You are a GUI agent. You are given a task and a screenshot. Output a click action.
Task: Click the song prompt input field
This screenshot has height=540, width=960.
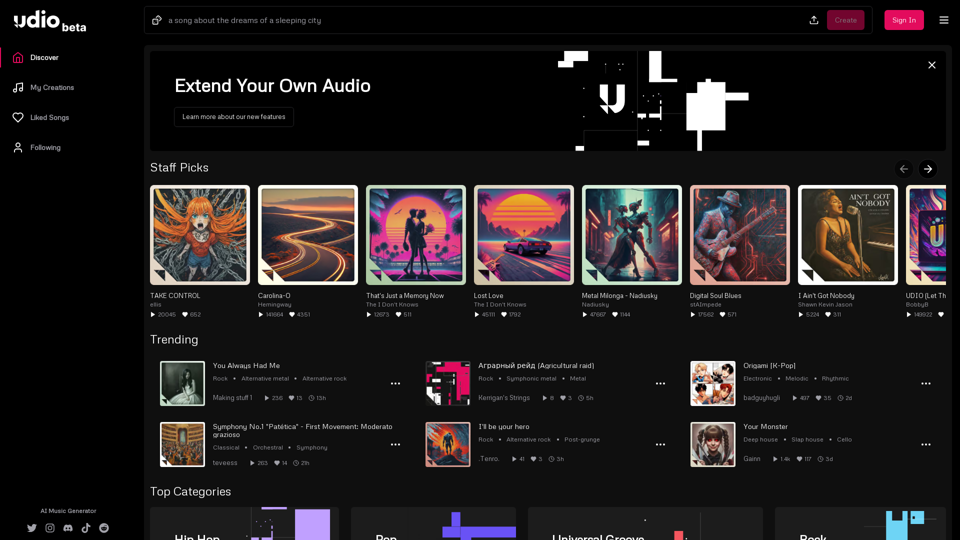(484, 20)
